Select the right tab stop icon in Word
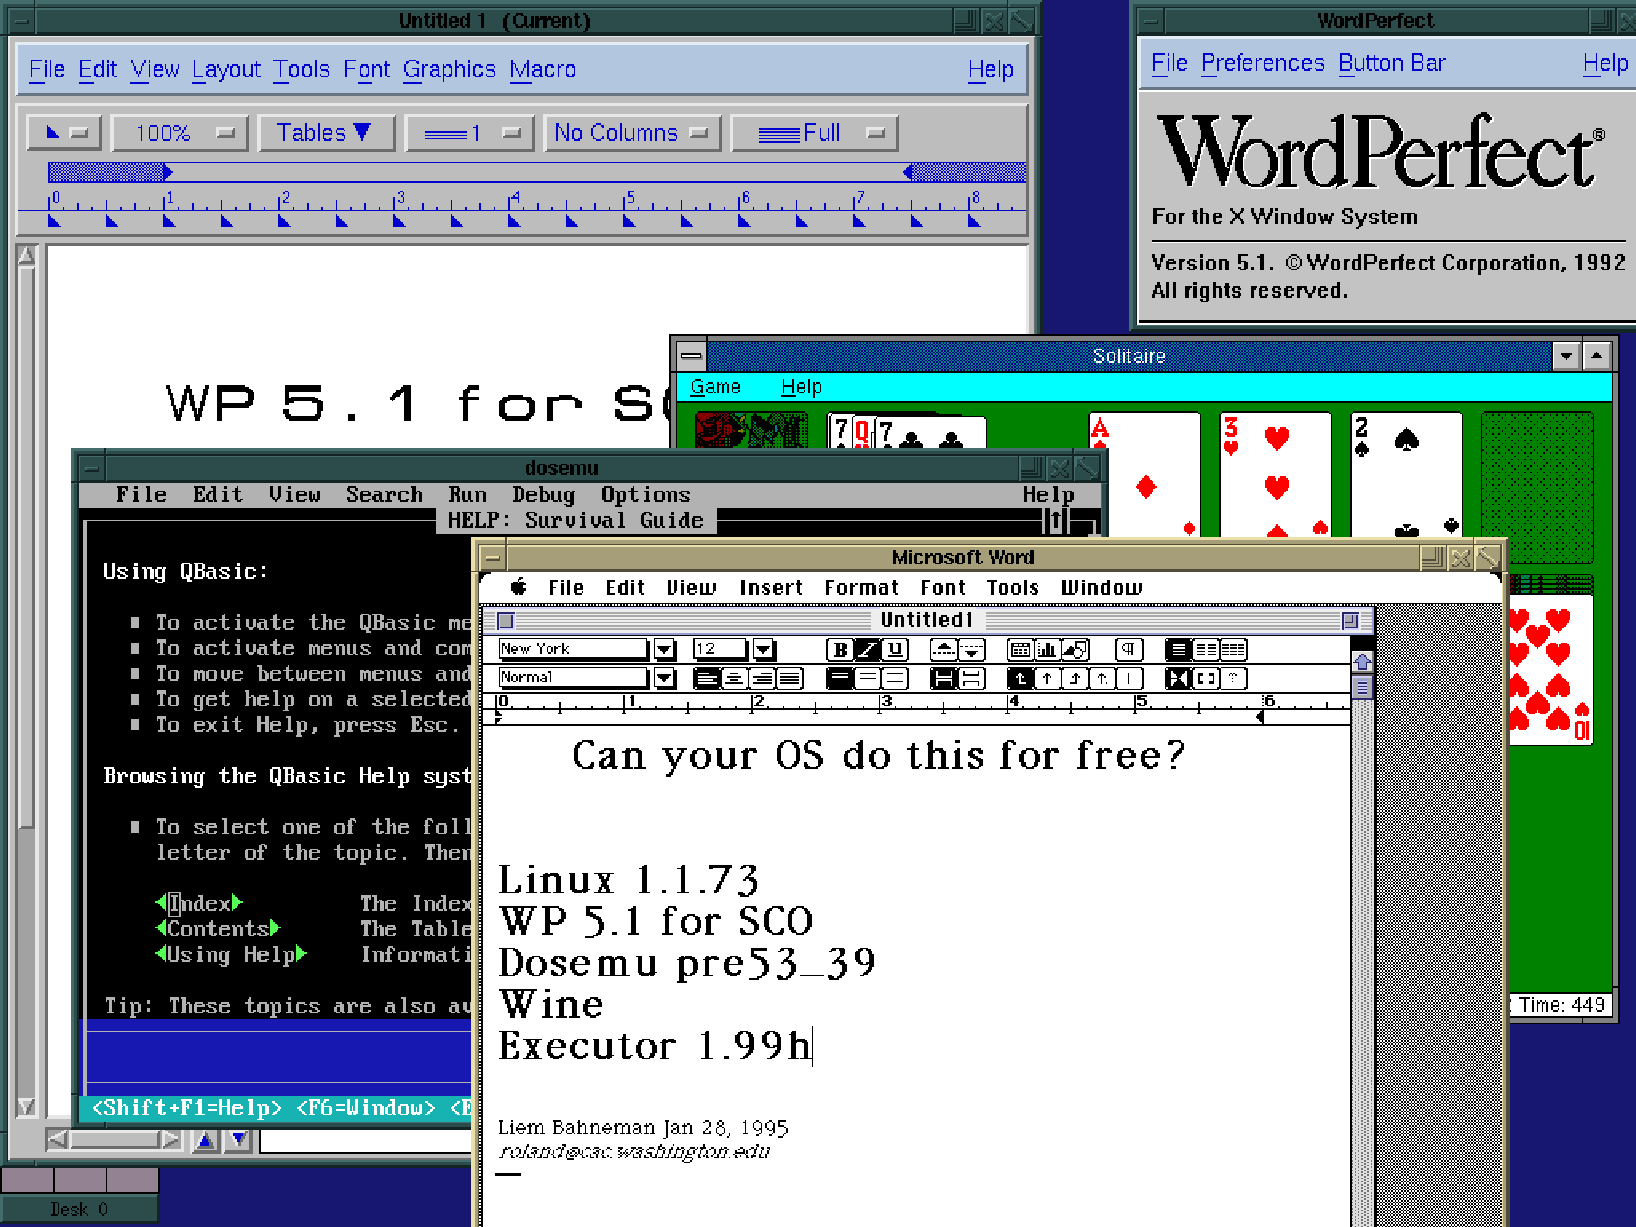The image size is (1636, 1227). click(1075, 679)
